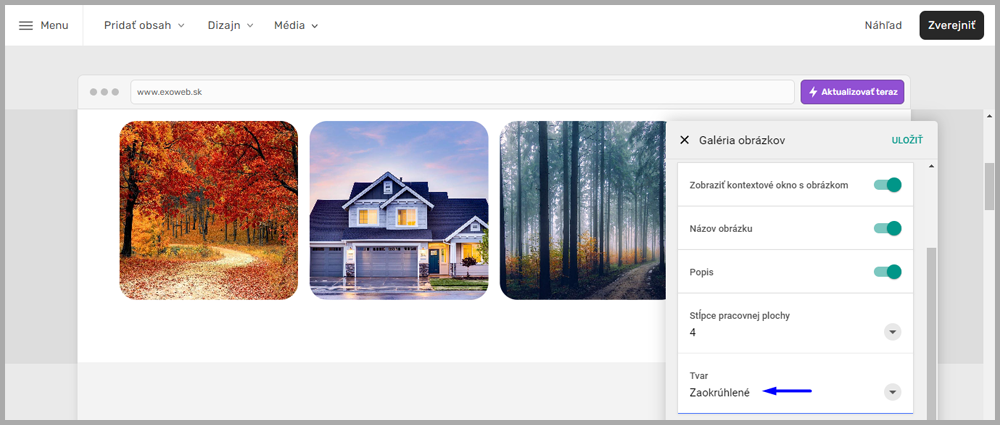Select the autumn forest image thumbnail

[208, 210]
